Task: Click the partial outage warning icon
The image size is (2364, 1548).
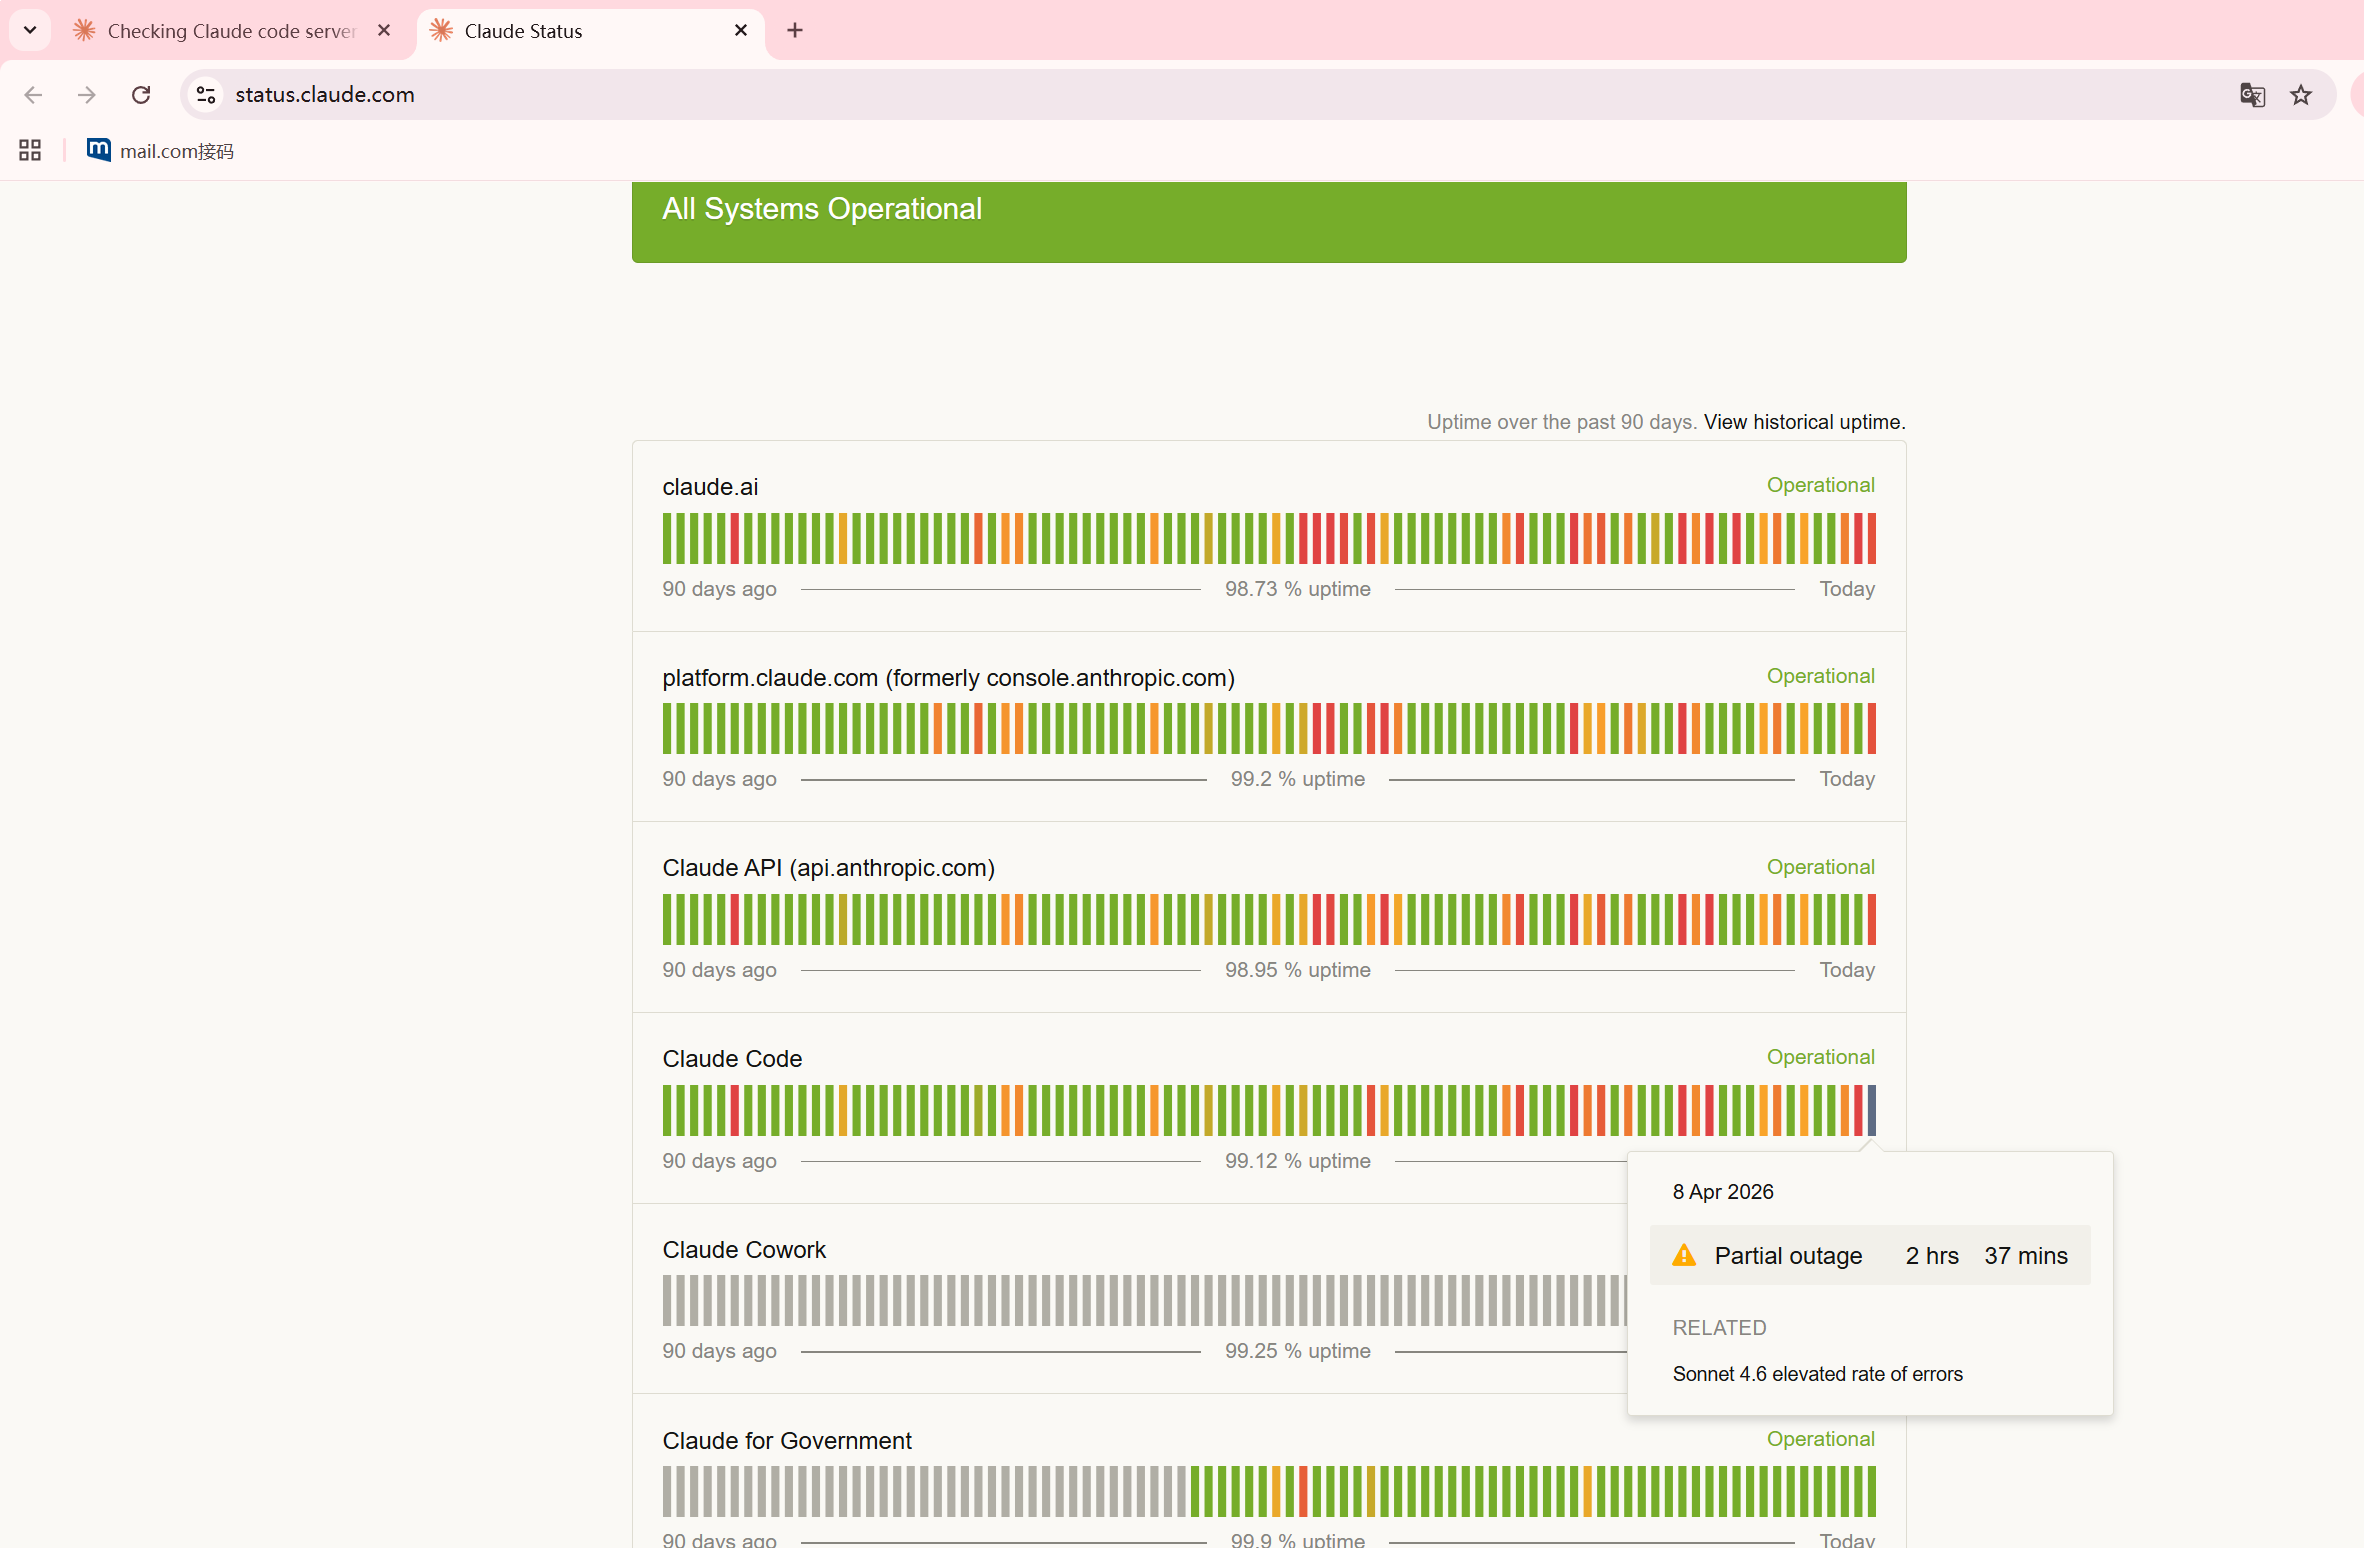Action: click(x=1684, y=1255)
